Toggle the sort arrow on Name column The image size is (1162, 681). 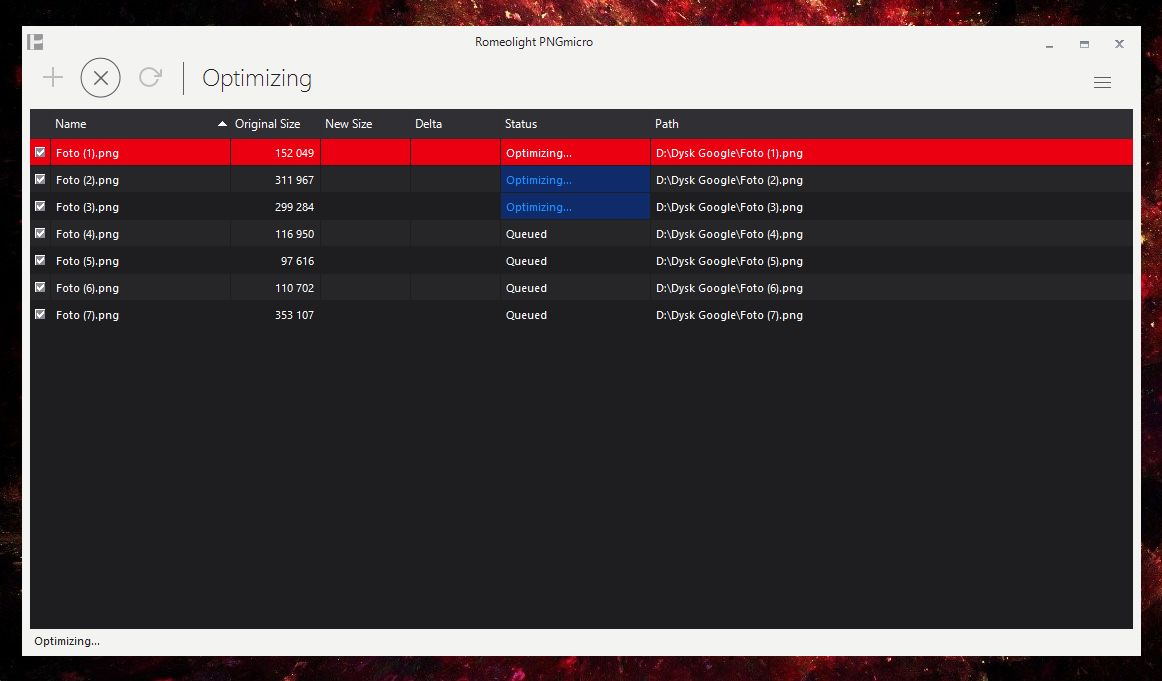pos(222,124)
